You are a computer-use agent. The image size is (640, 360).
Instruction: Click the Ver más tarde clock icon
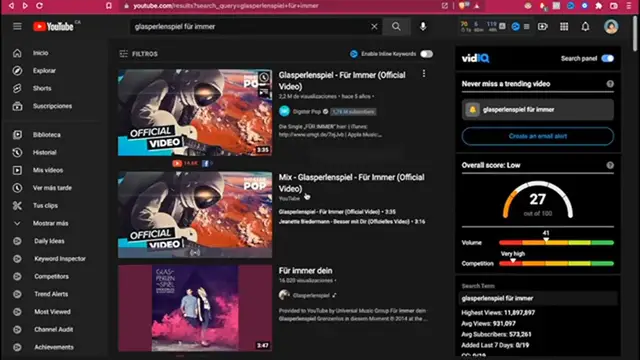pyautogui.click(x=17, y=188)
